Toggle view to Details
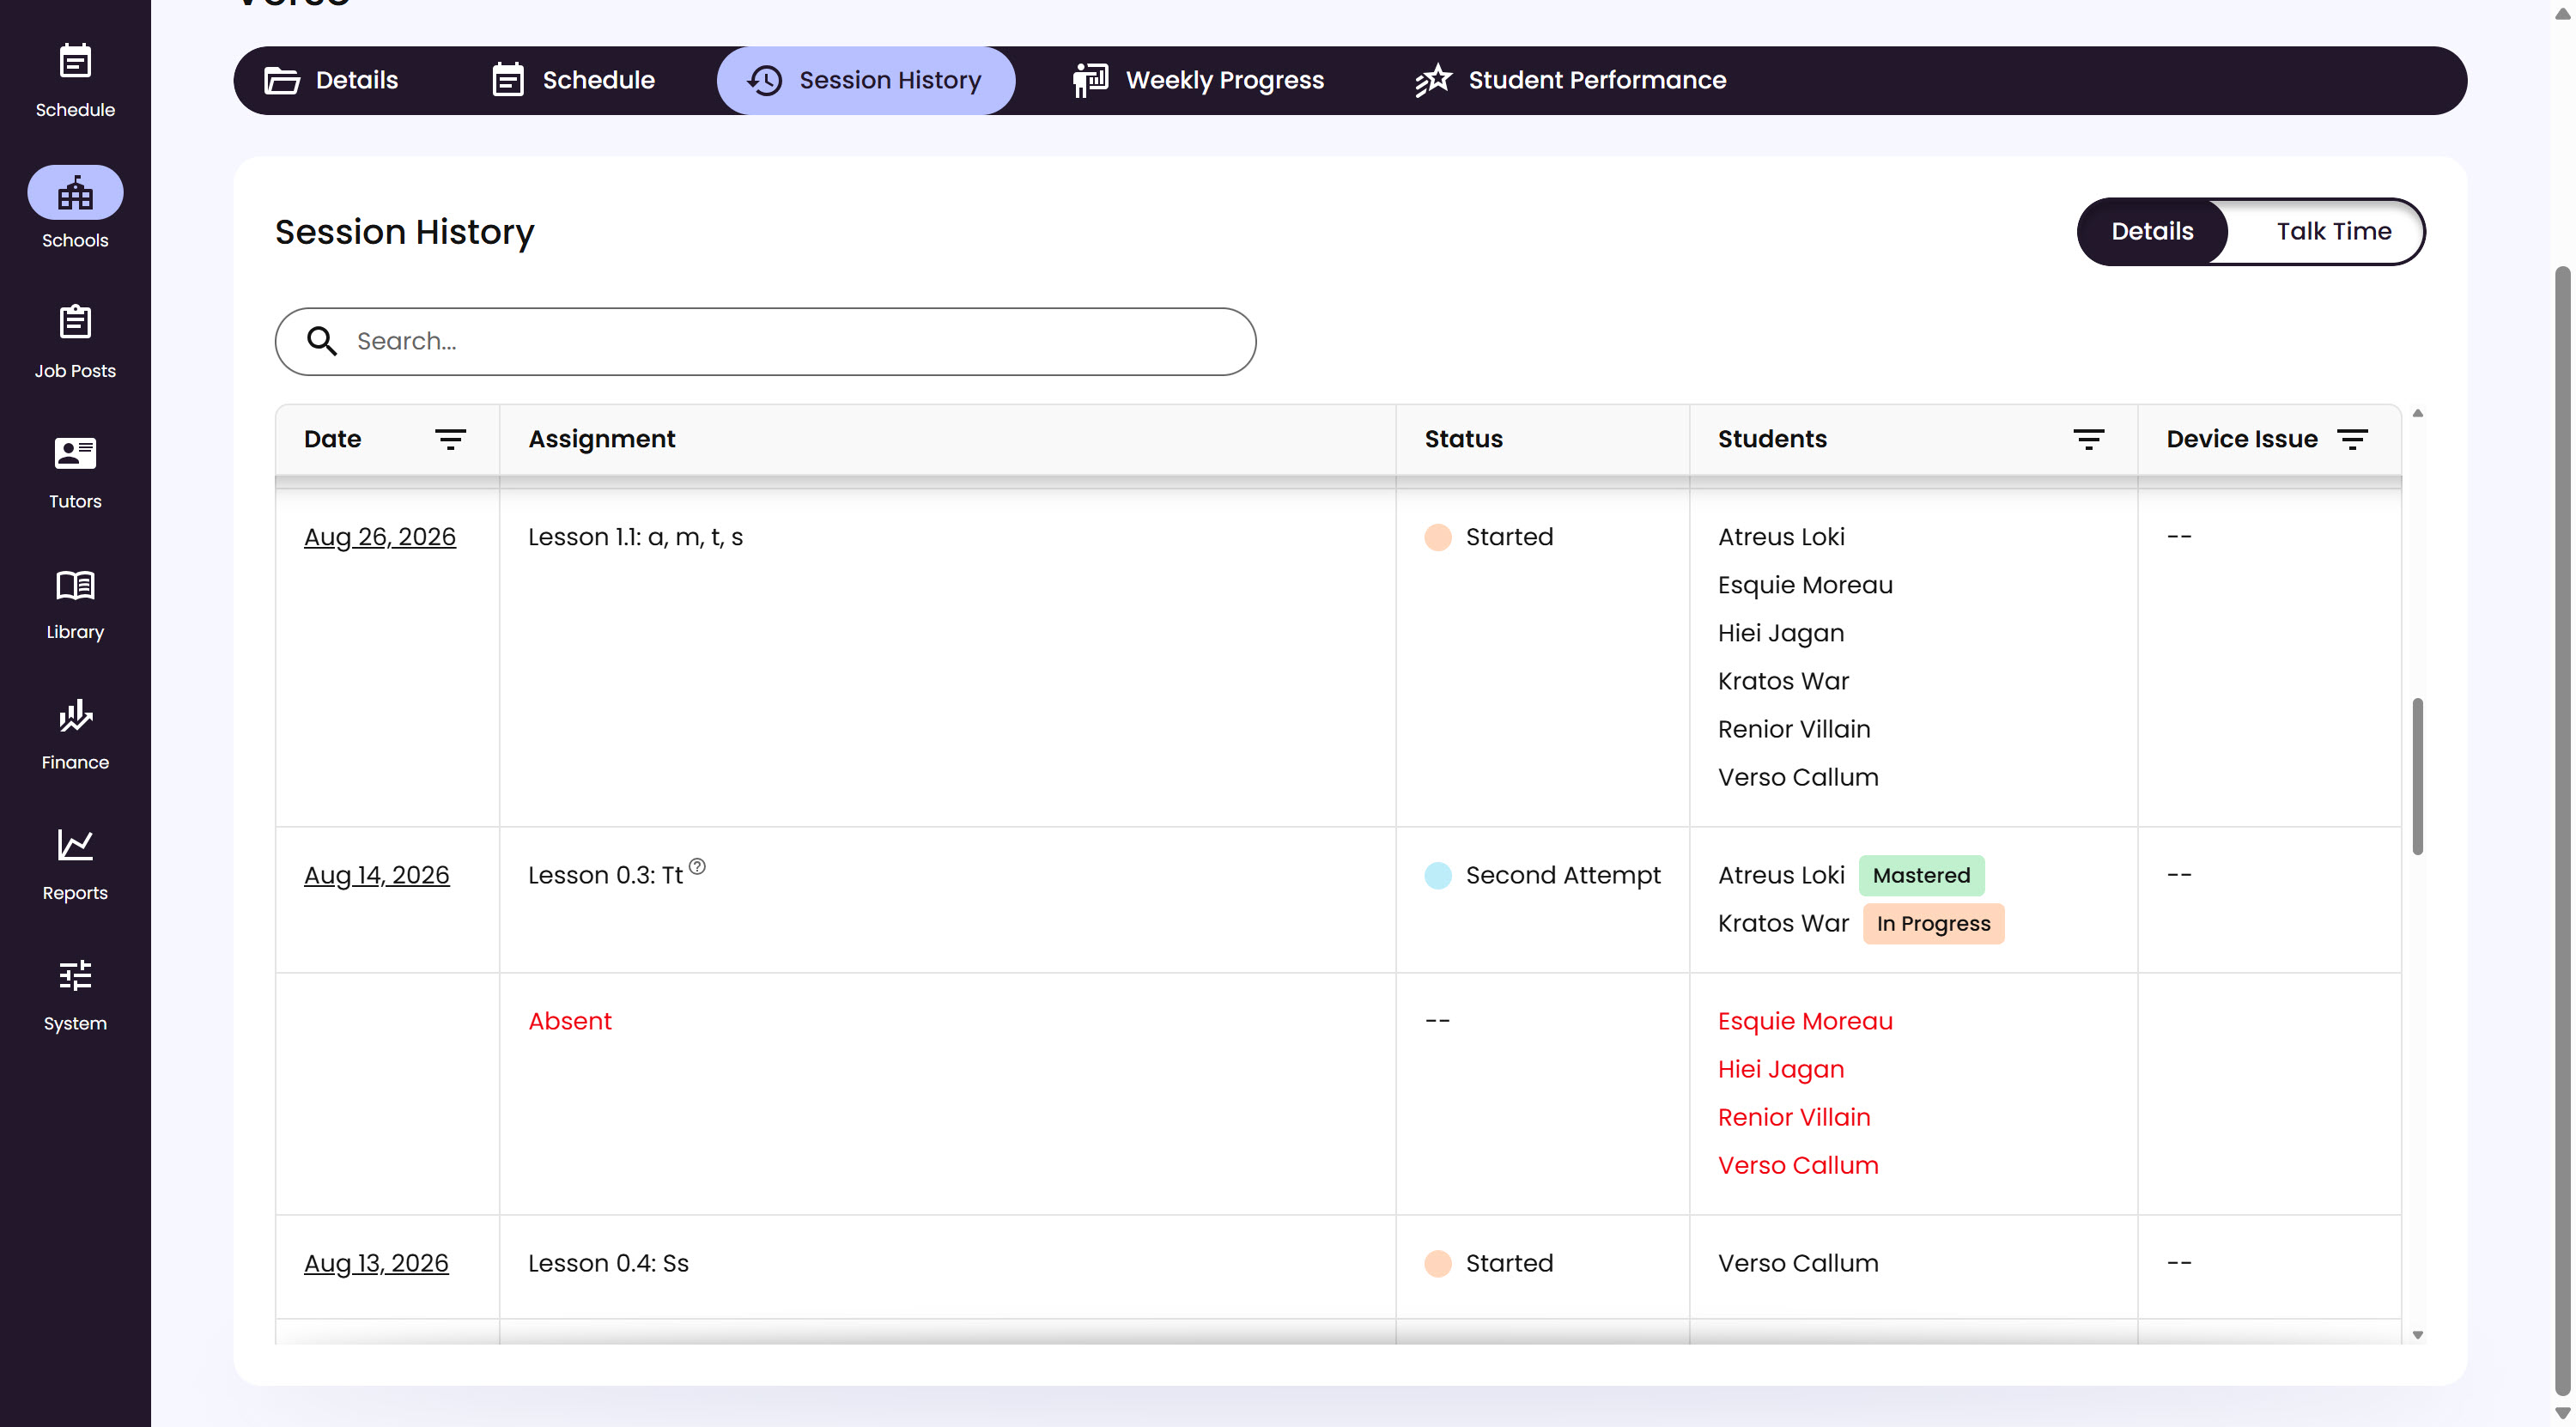This screenshot has width=2576, height=1427. pyautogui.click(x=2152, y=231)
